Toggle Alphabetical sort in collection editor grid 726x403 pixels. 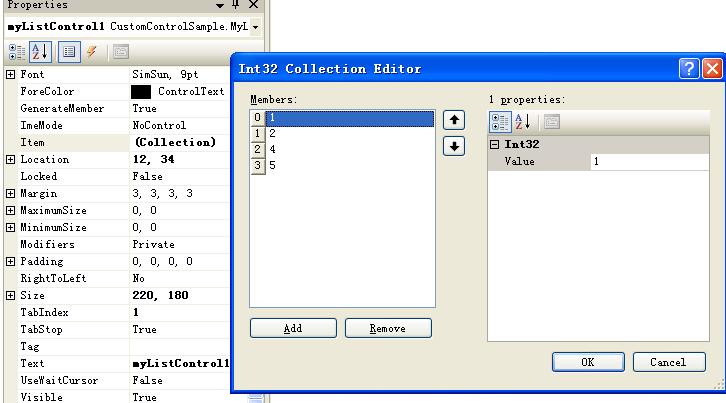click(522, 122)
